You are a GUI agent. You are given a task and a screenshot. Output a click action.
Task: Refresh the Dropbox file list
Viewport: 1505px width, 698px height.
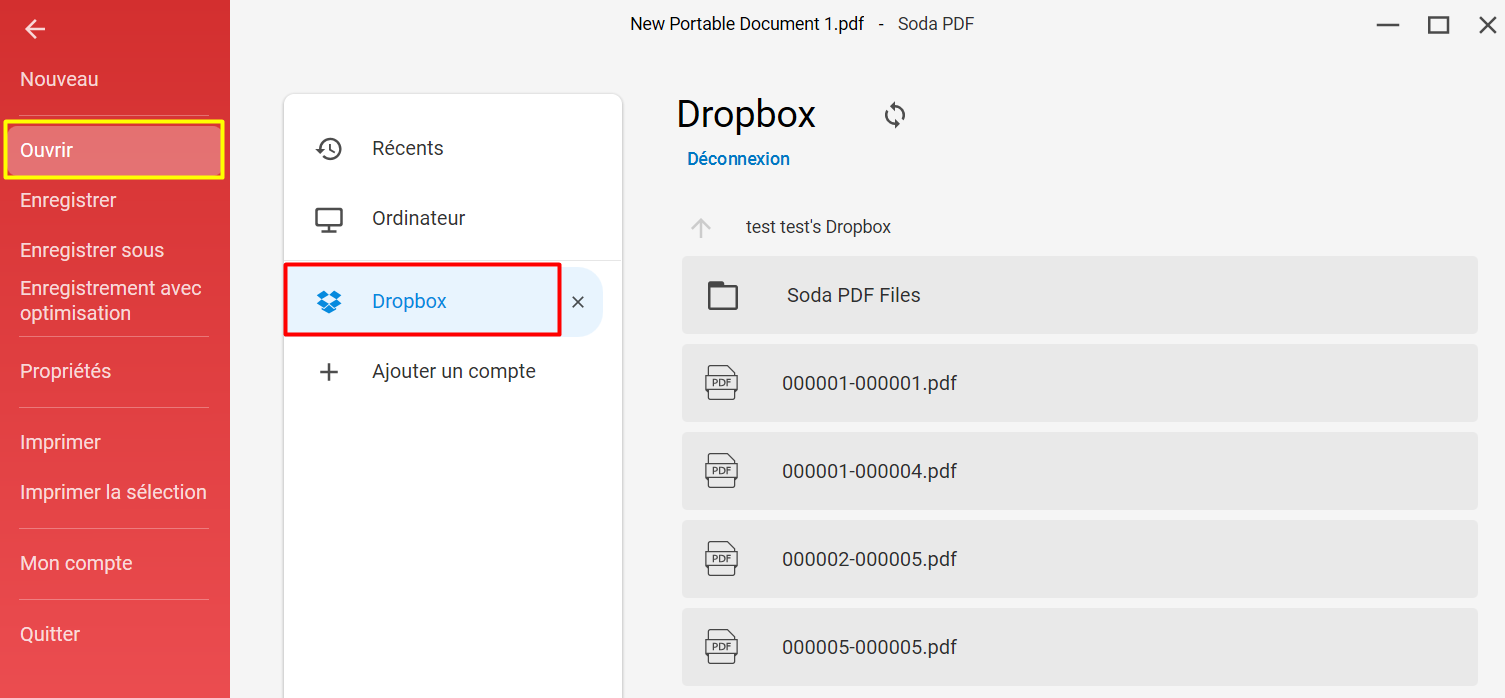[x=895, y=116]
